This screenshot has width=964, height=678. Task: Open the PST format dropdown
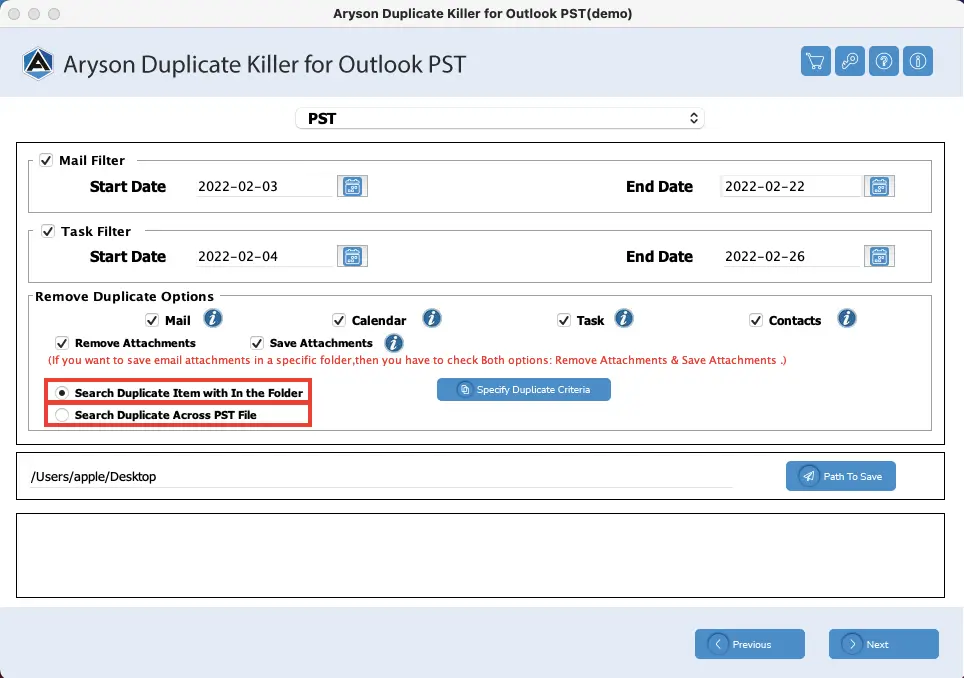[x=500, y=119]
